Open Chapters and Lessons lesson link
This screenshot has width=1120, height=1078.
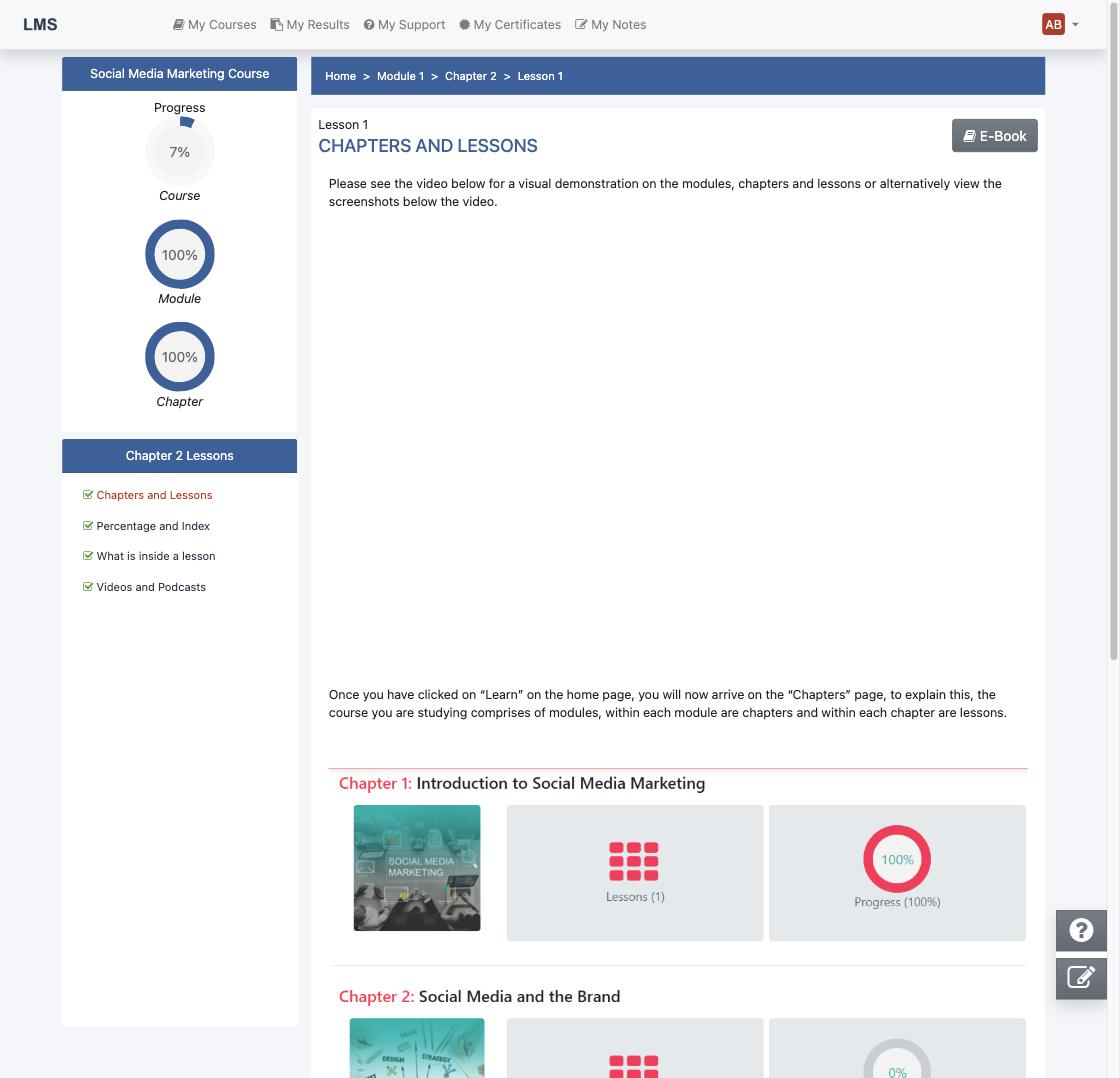pyautogui.click(x=154, y=495)
